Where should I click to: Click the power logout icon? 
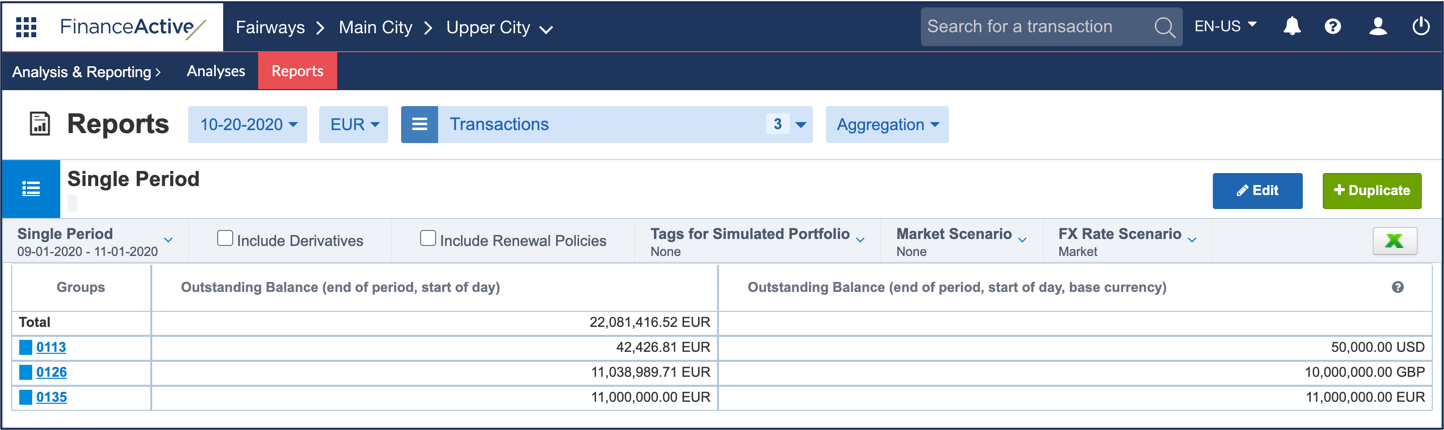click(1421, 27)
